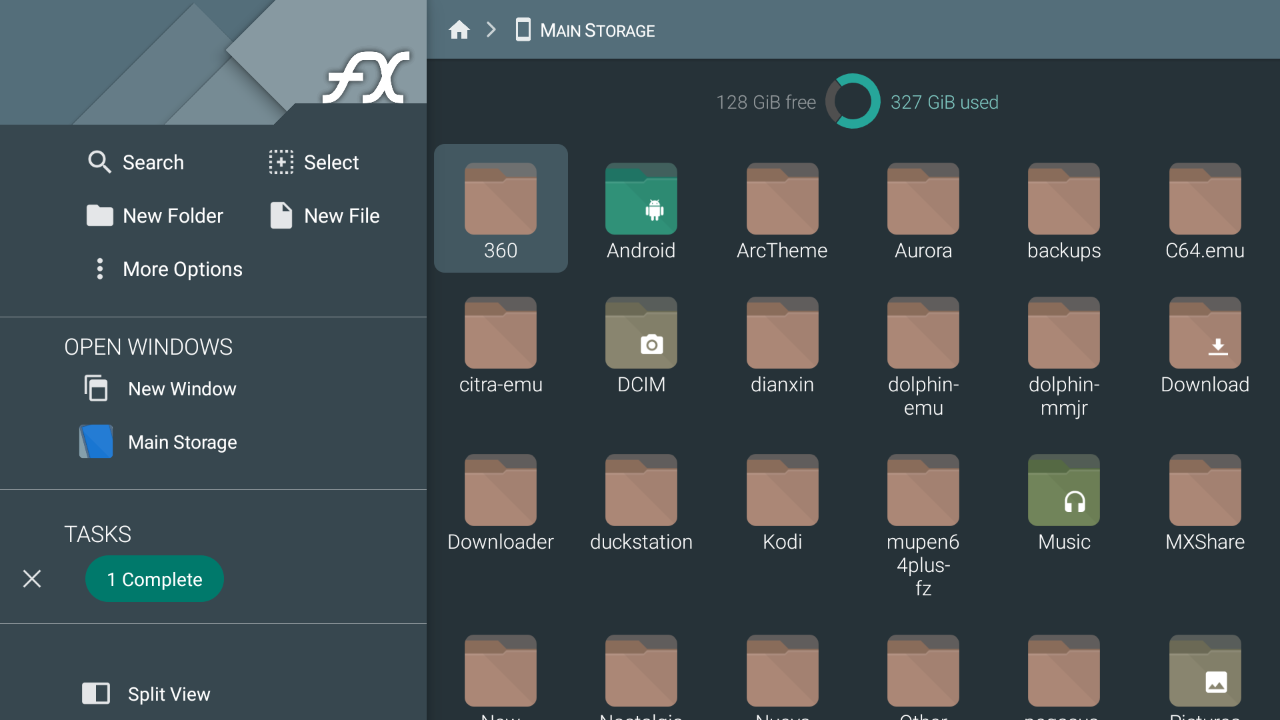Click the TASKS section heading
The width and height of the screenshot is (1280, 720).
(98, 534)
